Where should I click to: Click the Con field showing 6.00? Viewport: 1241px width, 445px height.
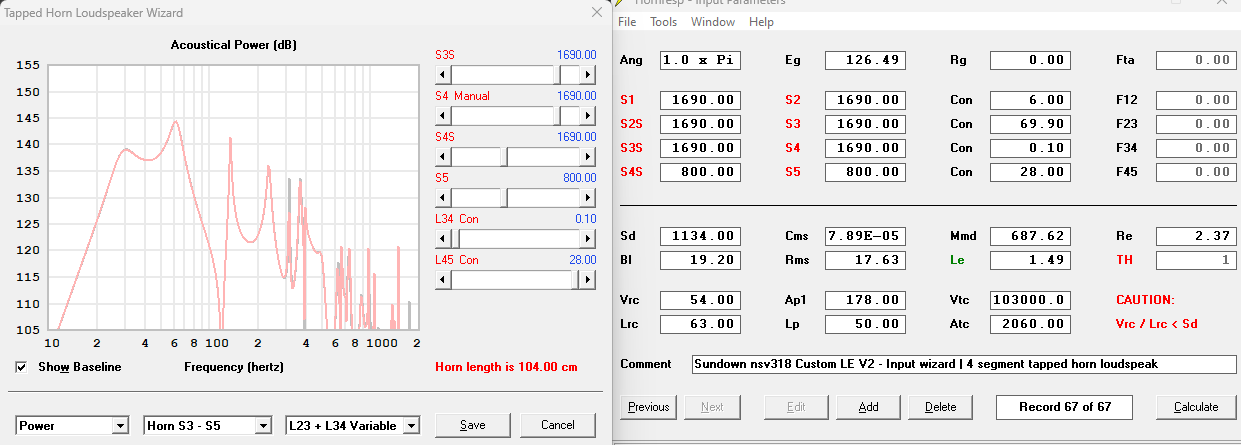coord(1030,100)
